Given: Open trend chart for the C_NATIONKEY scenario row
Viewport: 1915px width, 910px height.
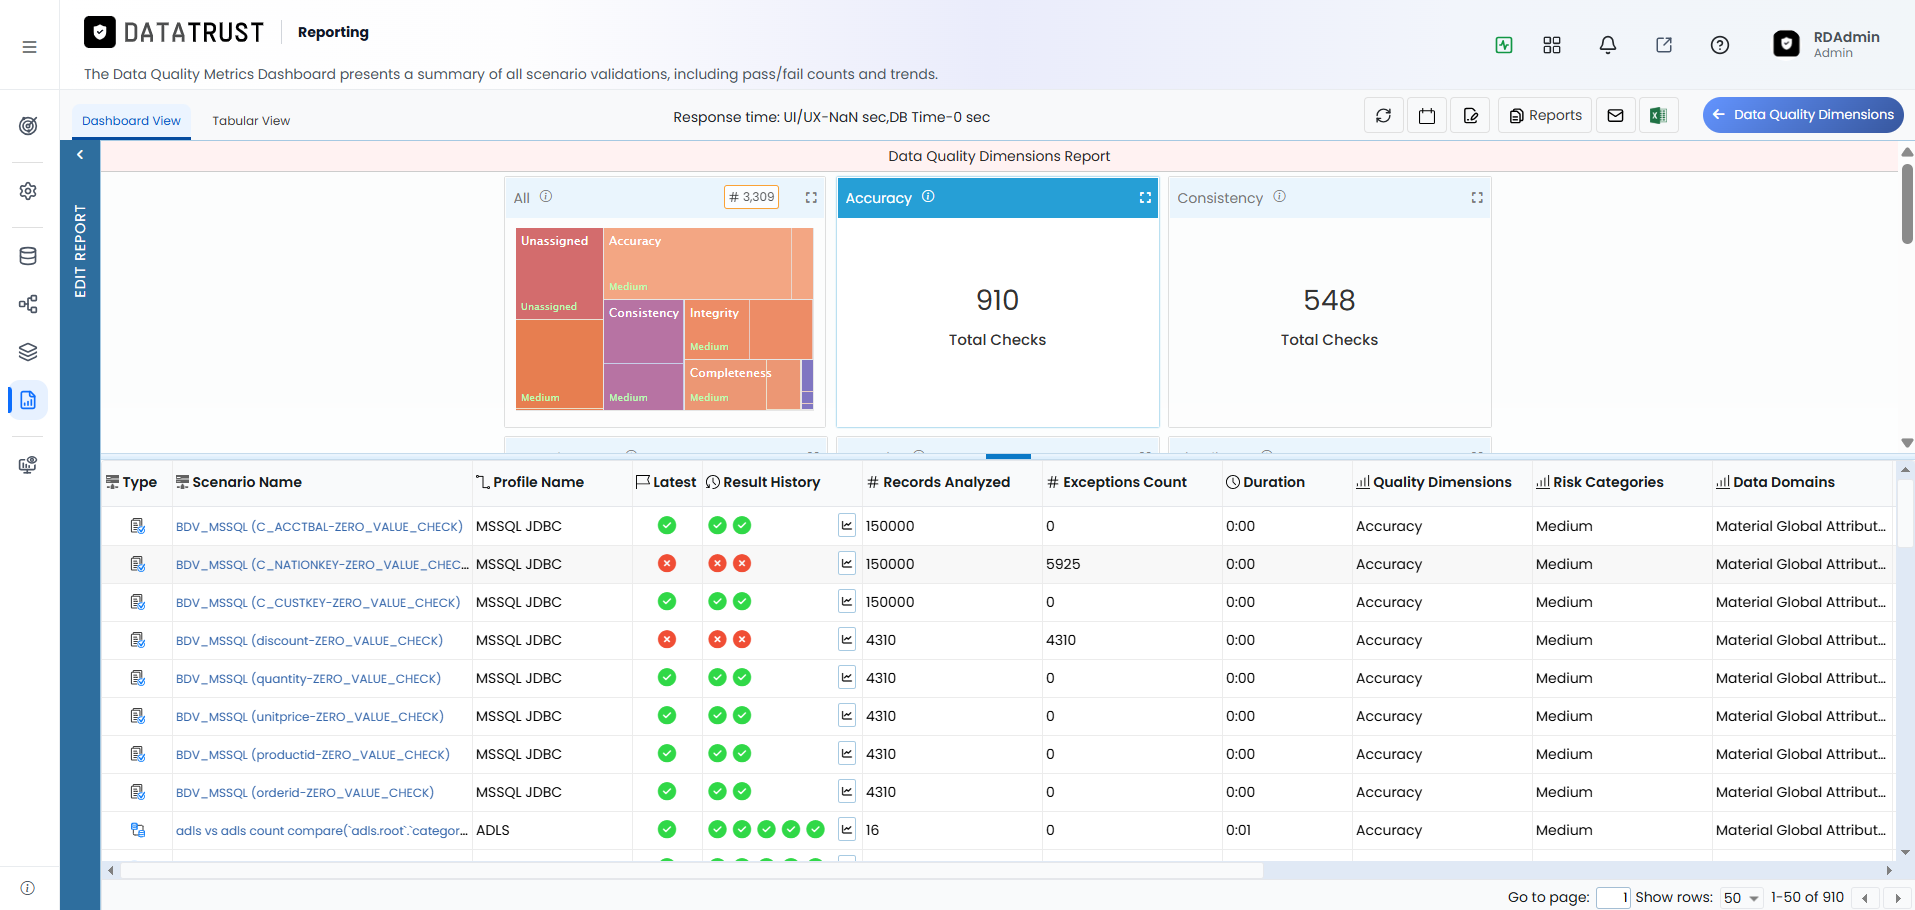Looking at the screenshot, I should (847, 564).
